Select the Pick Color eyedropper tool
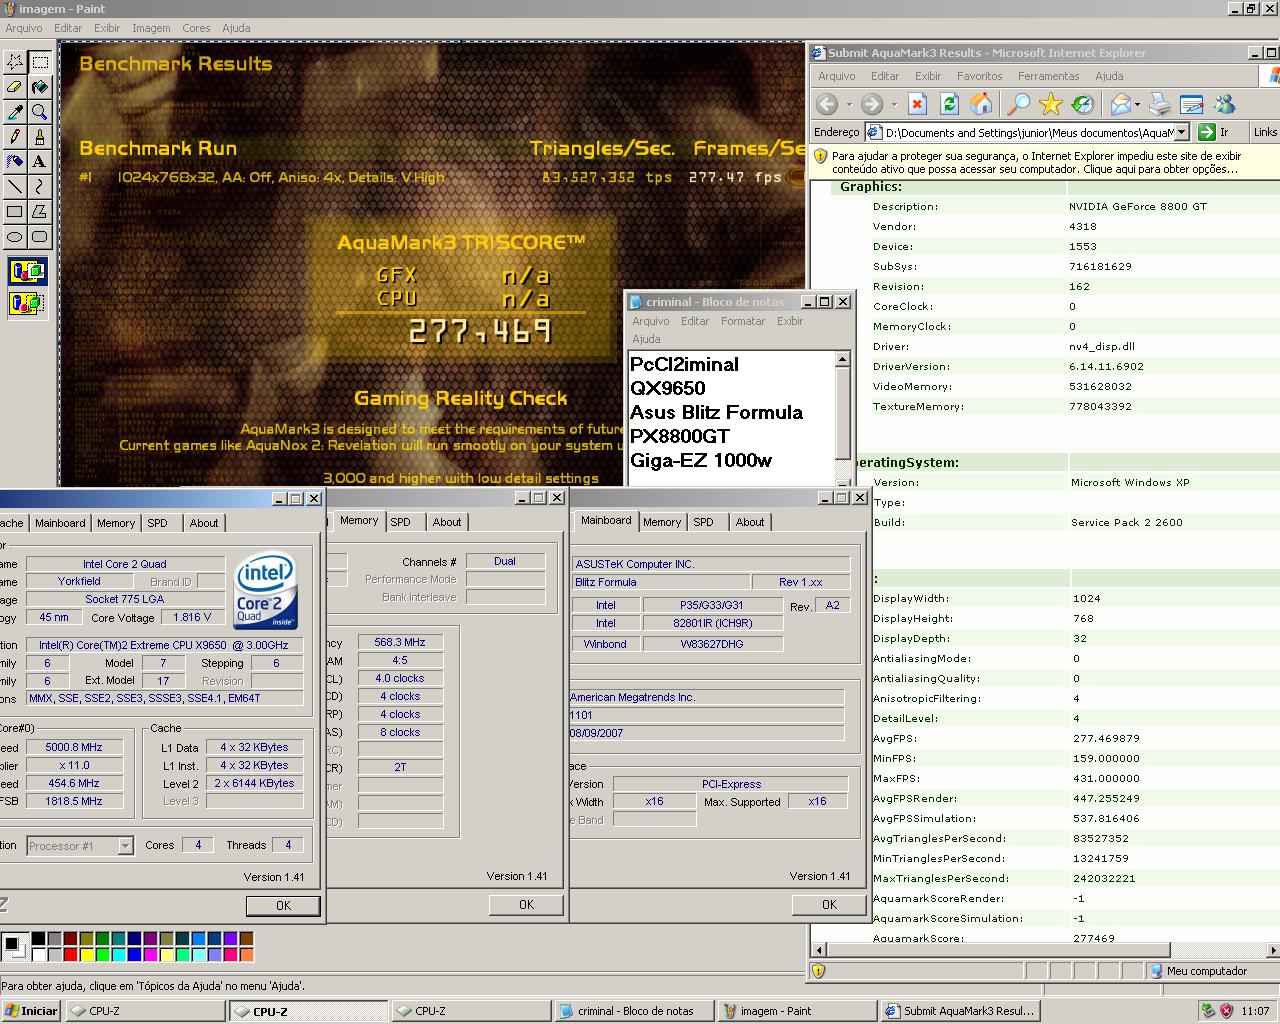Image resolution: width=1280 pixels, height=1024 pixels. tap(15, 112)
